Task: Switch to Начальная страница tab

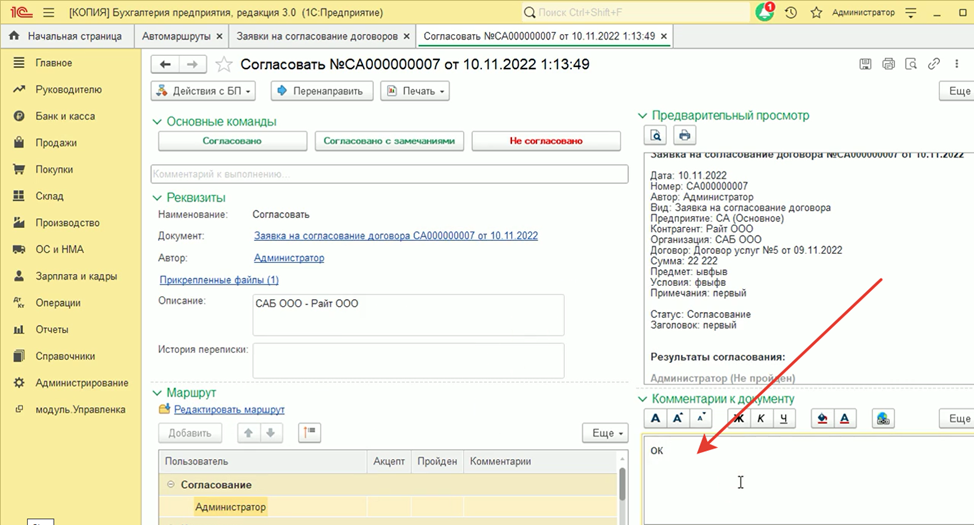Action: point(75,36)
